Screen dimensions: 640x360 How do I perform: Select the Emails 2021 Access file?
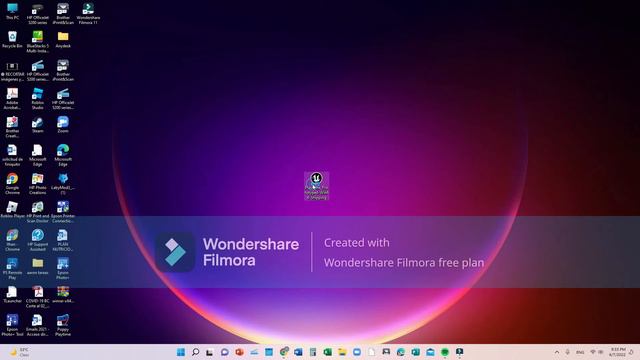[38, 325]
